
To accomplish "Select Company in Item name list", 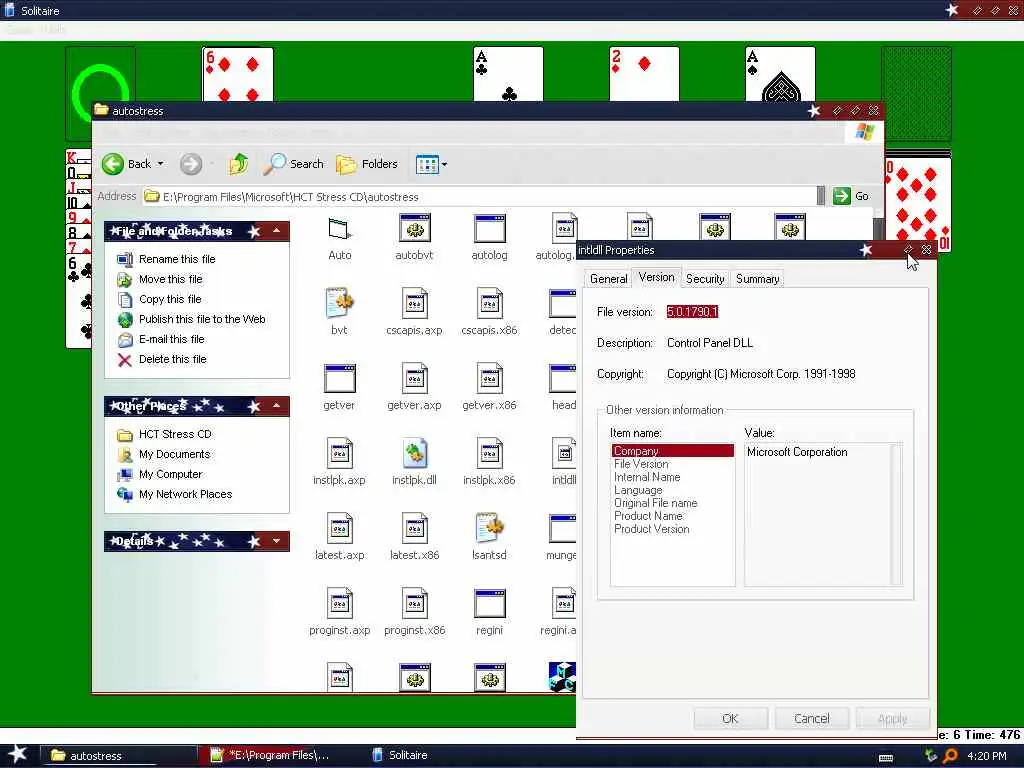I will [673, 451].
